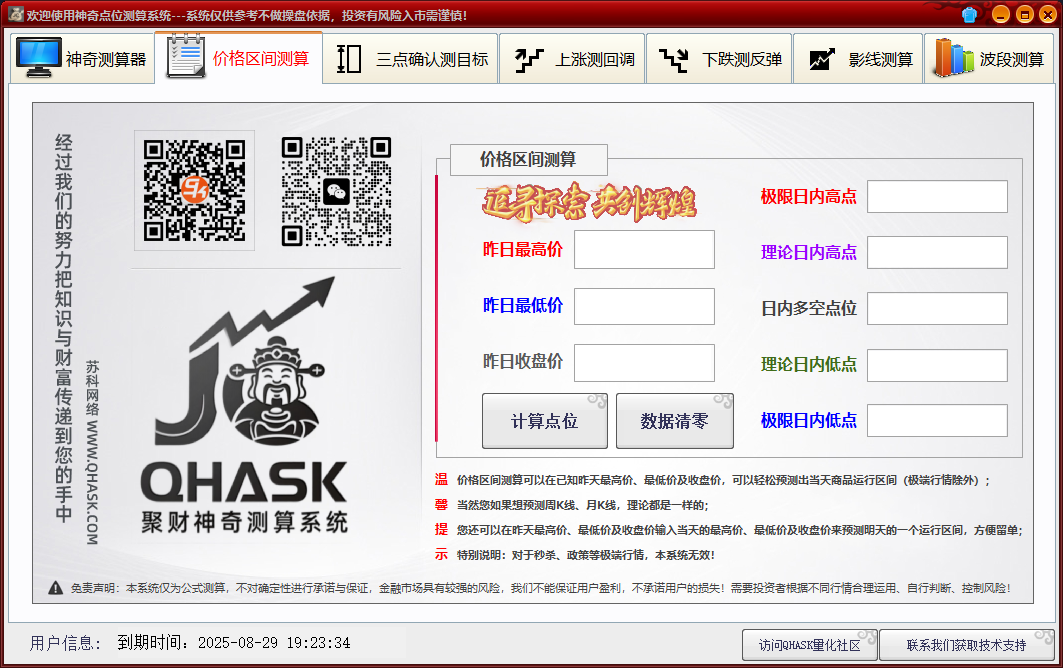Screen dimensions: 1063x668
Task: Click the WeChat QR code
Action: [336, 191]
